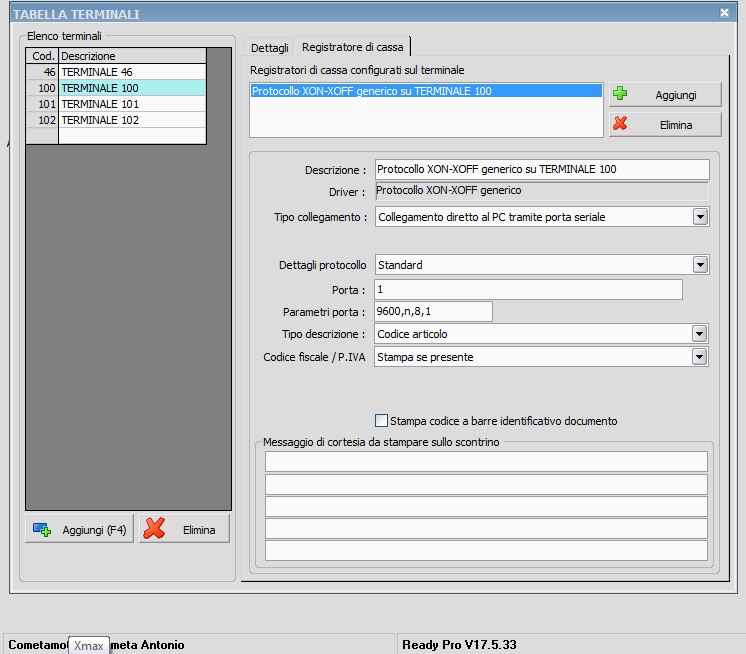Switch to the Dettagli tab
746x654 pixels.
[x=269, y=47]
